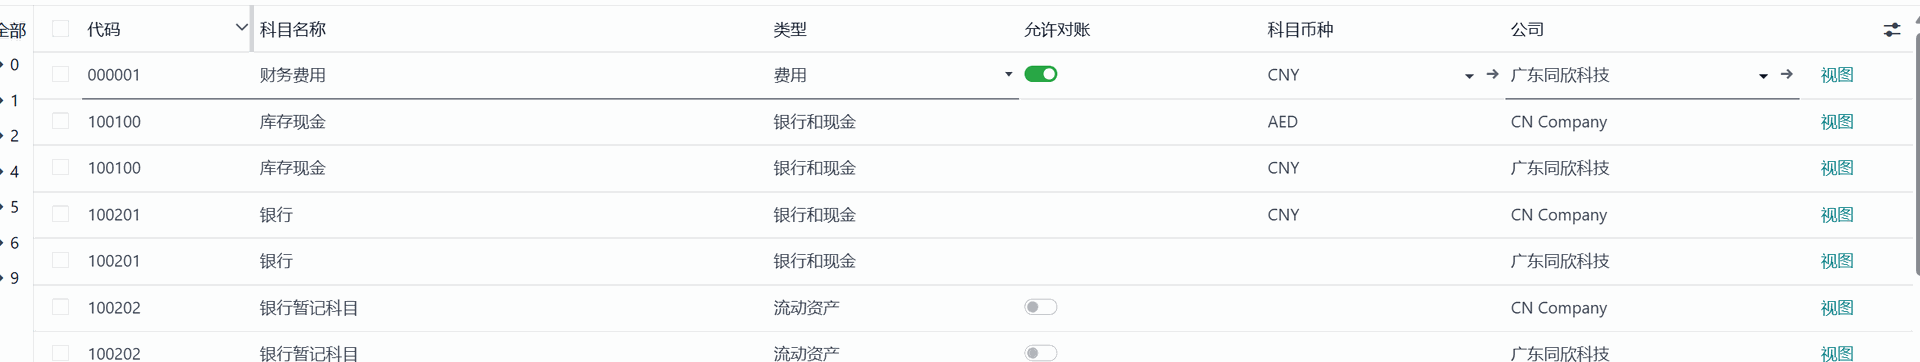Open currency CNY record via arrow icon
The height and width of the screenshot is (362, 1920).
pyautogui.click(x=1492, y=75)
